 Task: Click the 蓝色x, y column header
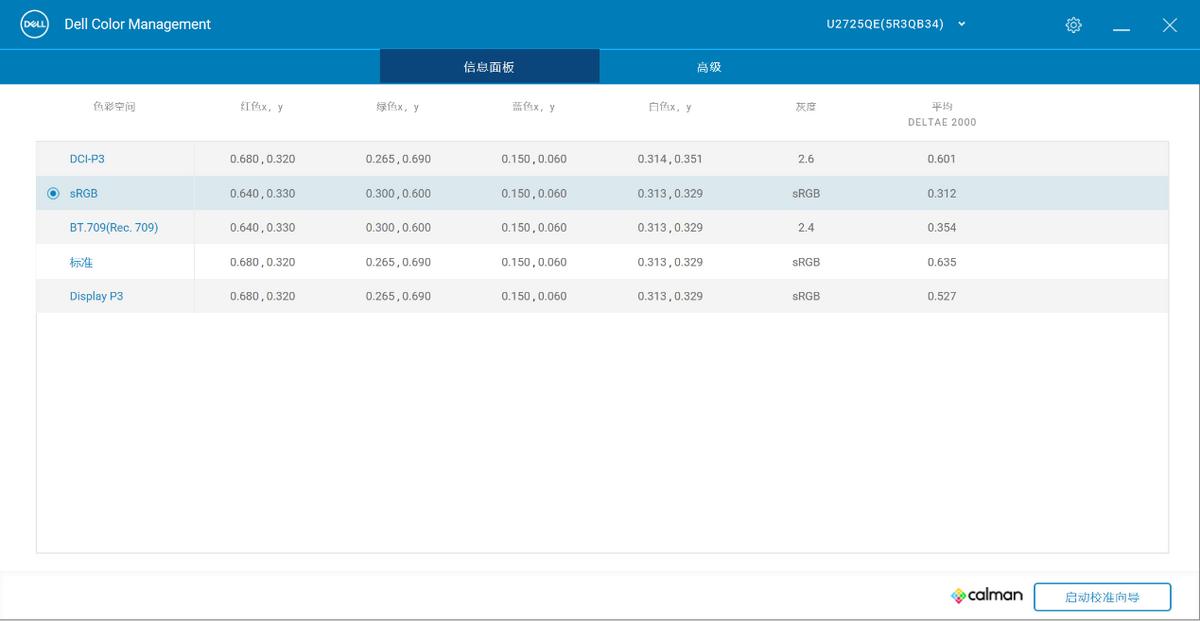click(534, 107)
